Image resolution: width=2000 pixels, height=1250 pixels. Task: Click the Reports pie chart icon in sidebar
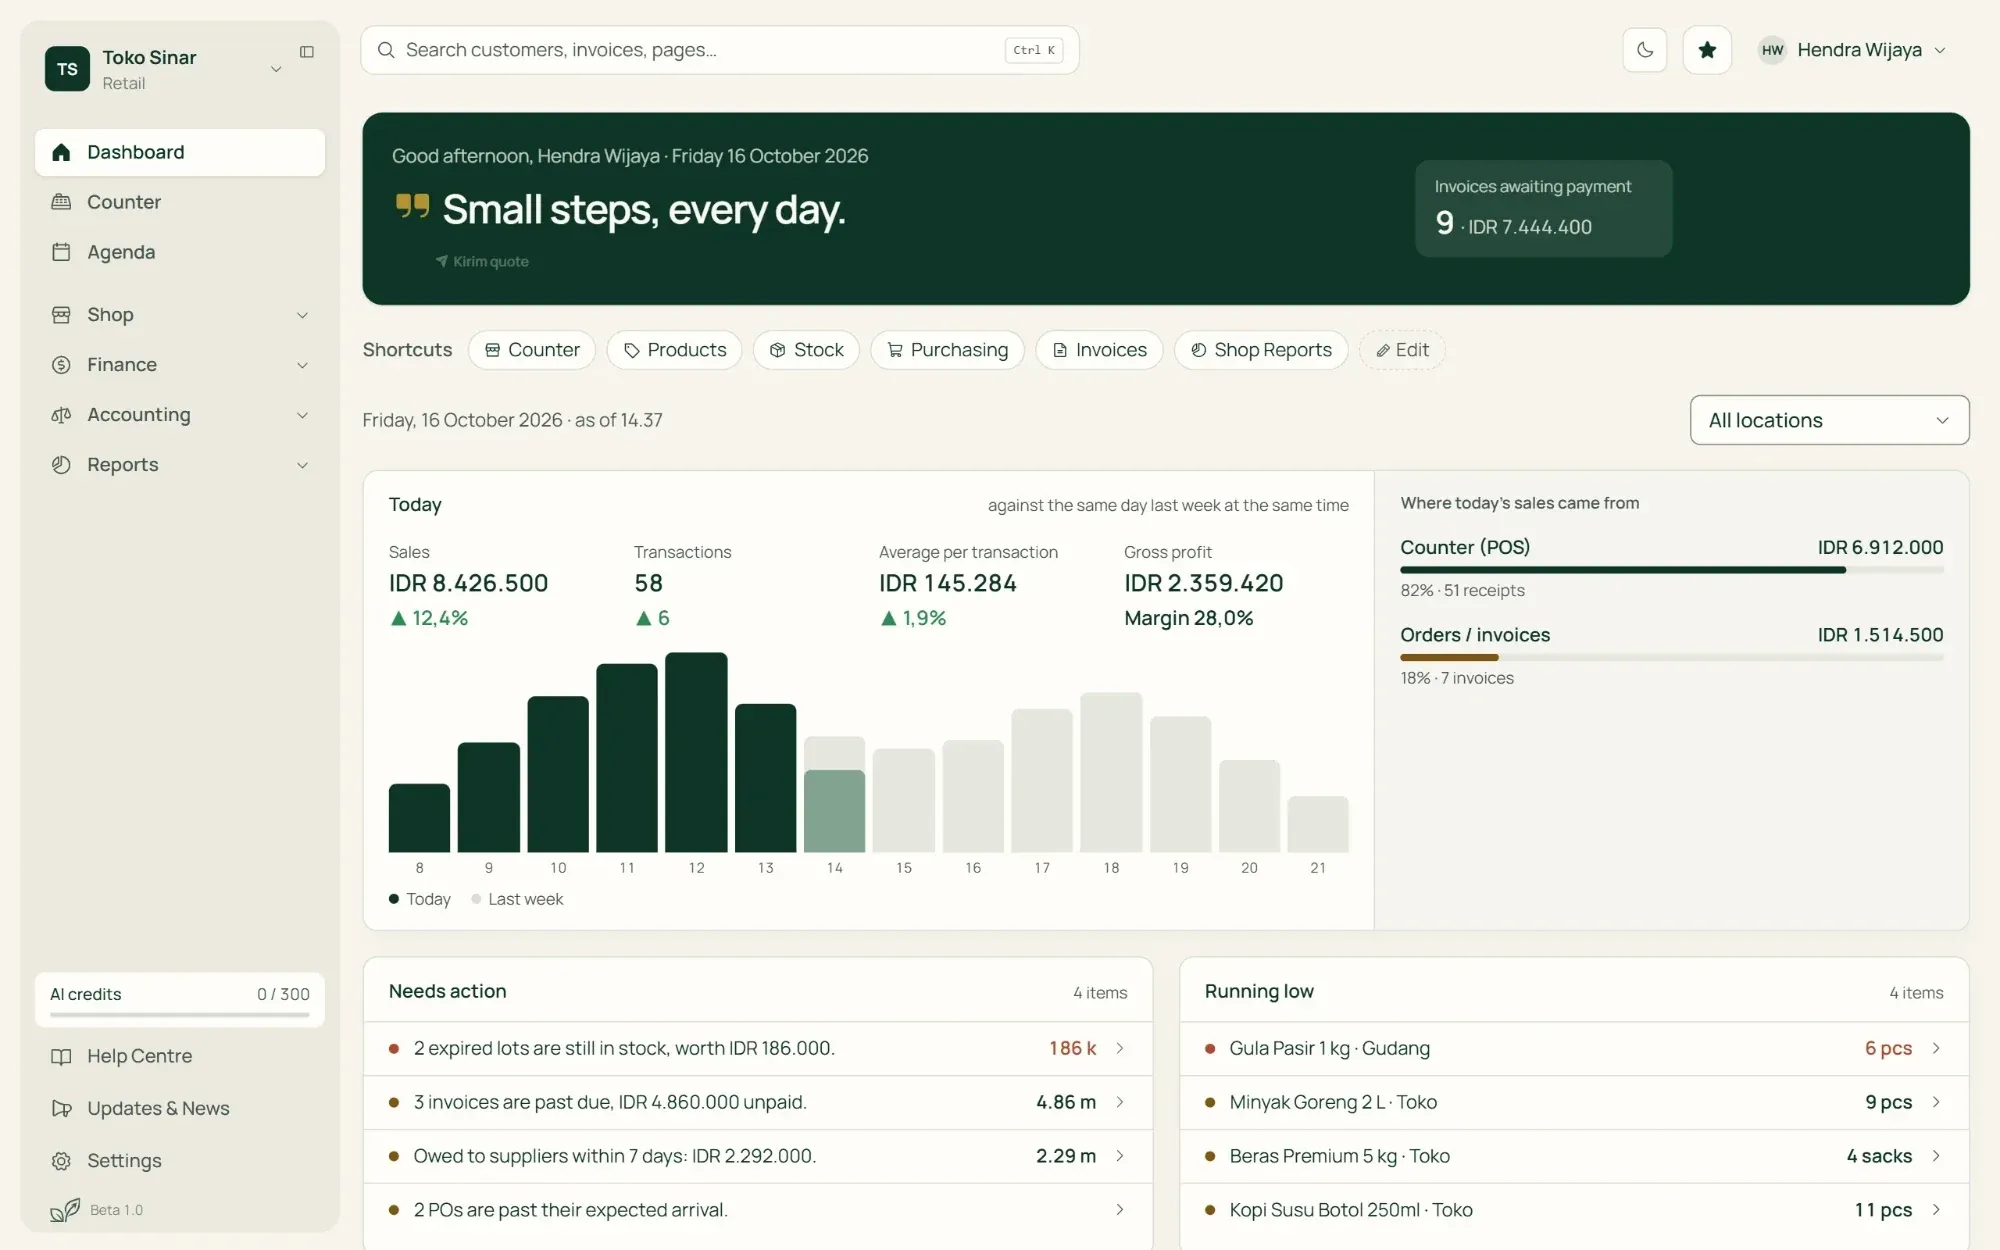(x=61, y=465)
